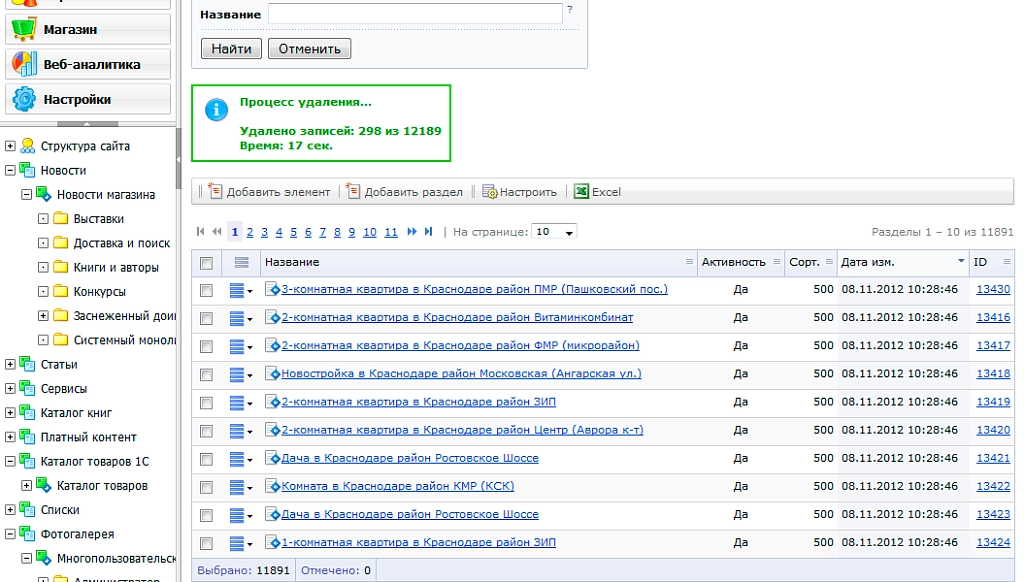1024x582 pixels.
Task: Open the На странице items count dropdown
Action: pyautogui.click(x=554, y=232)
